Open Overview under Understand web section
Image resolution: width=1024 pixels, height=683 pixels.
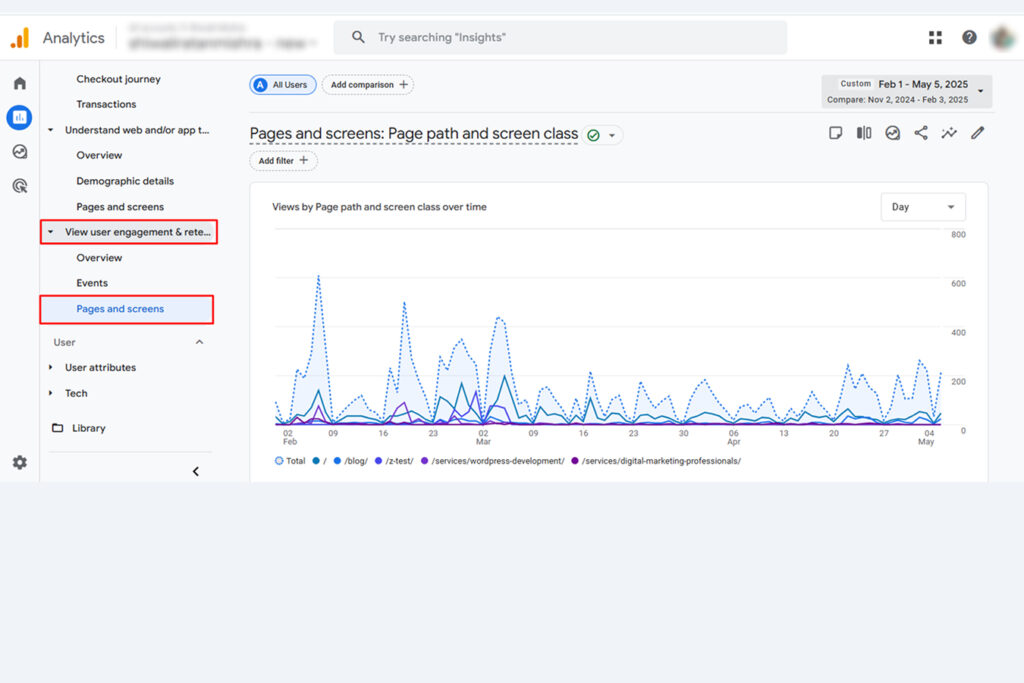(x=99, y=155)
